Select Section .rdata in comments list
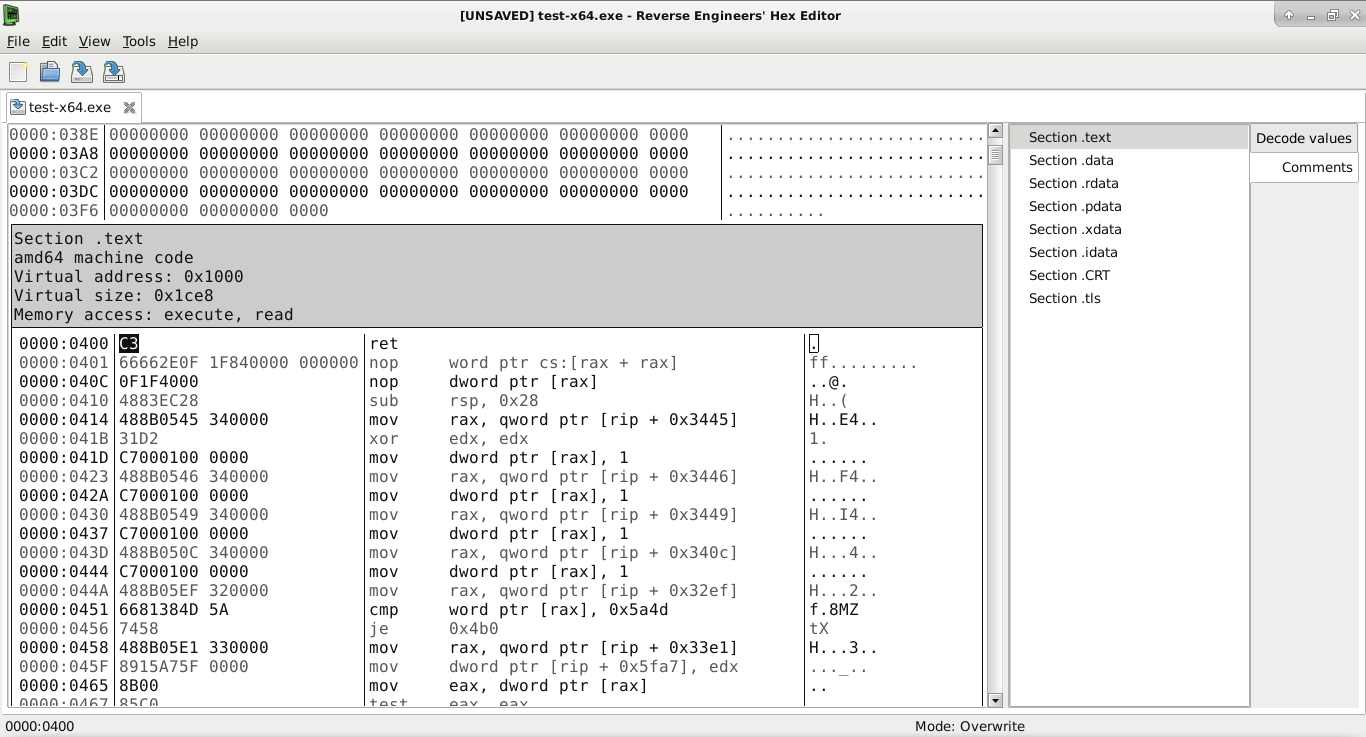 click(x=1129, y=183)
